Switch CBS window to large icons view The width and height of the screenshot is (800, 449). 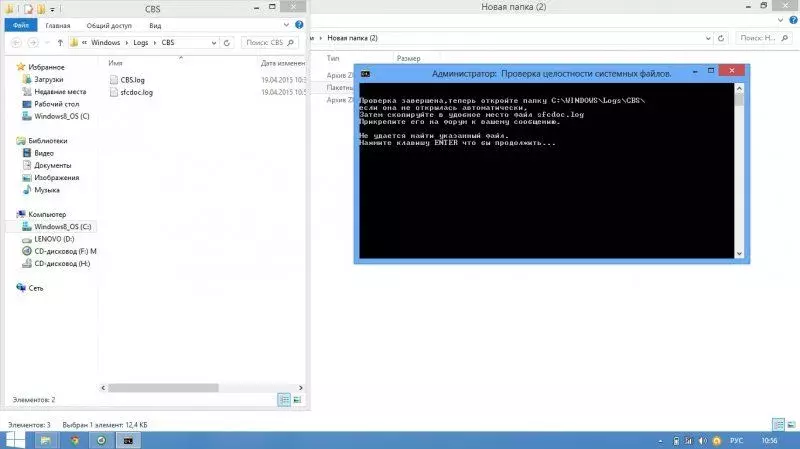click(297, 400)
